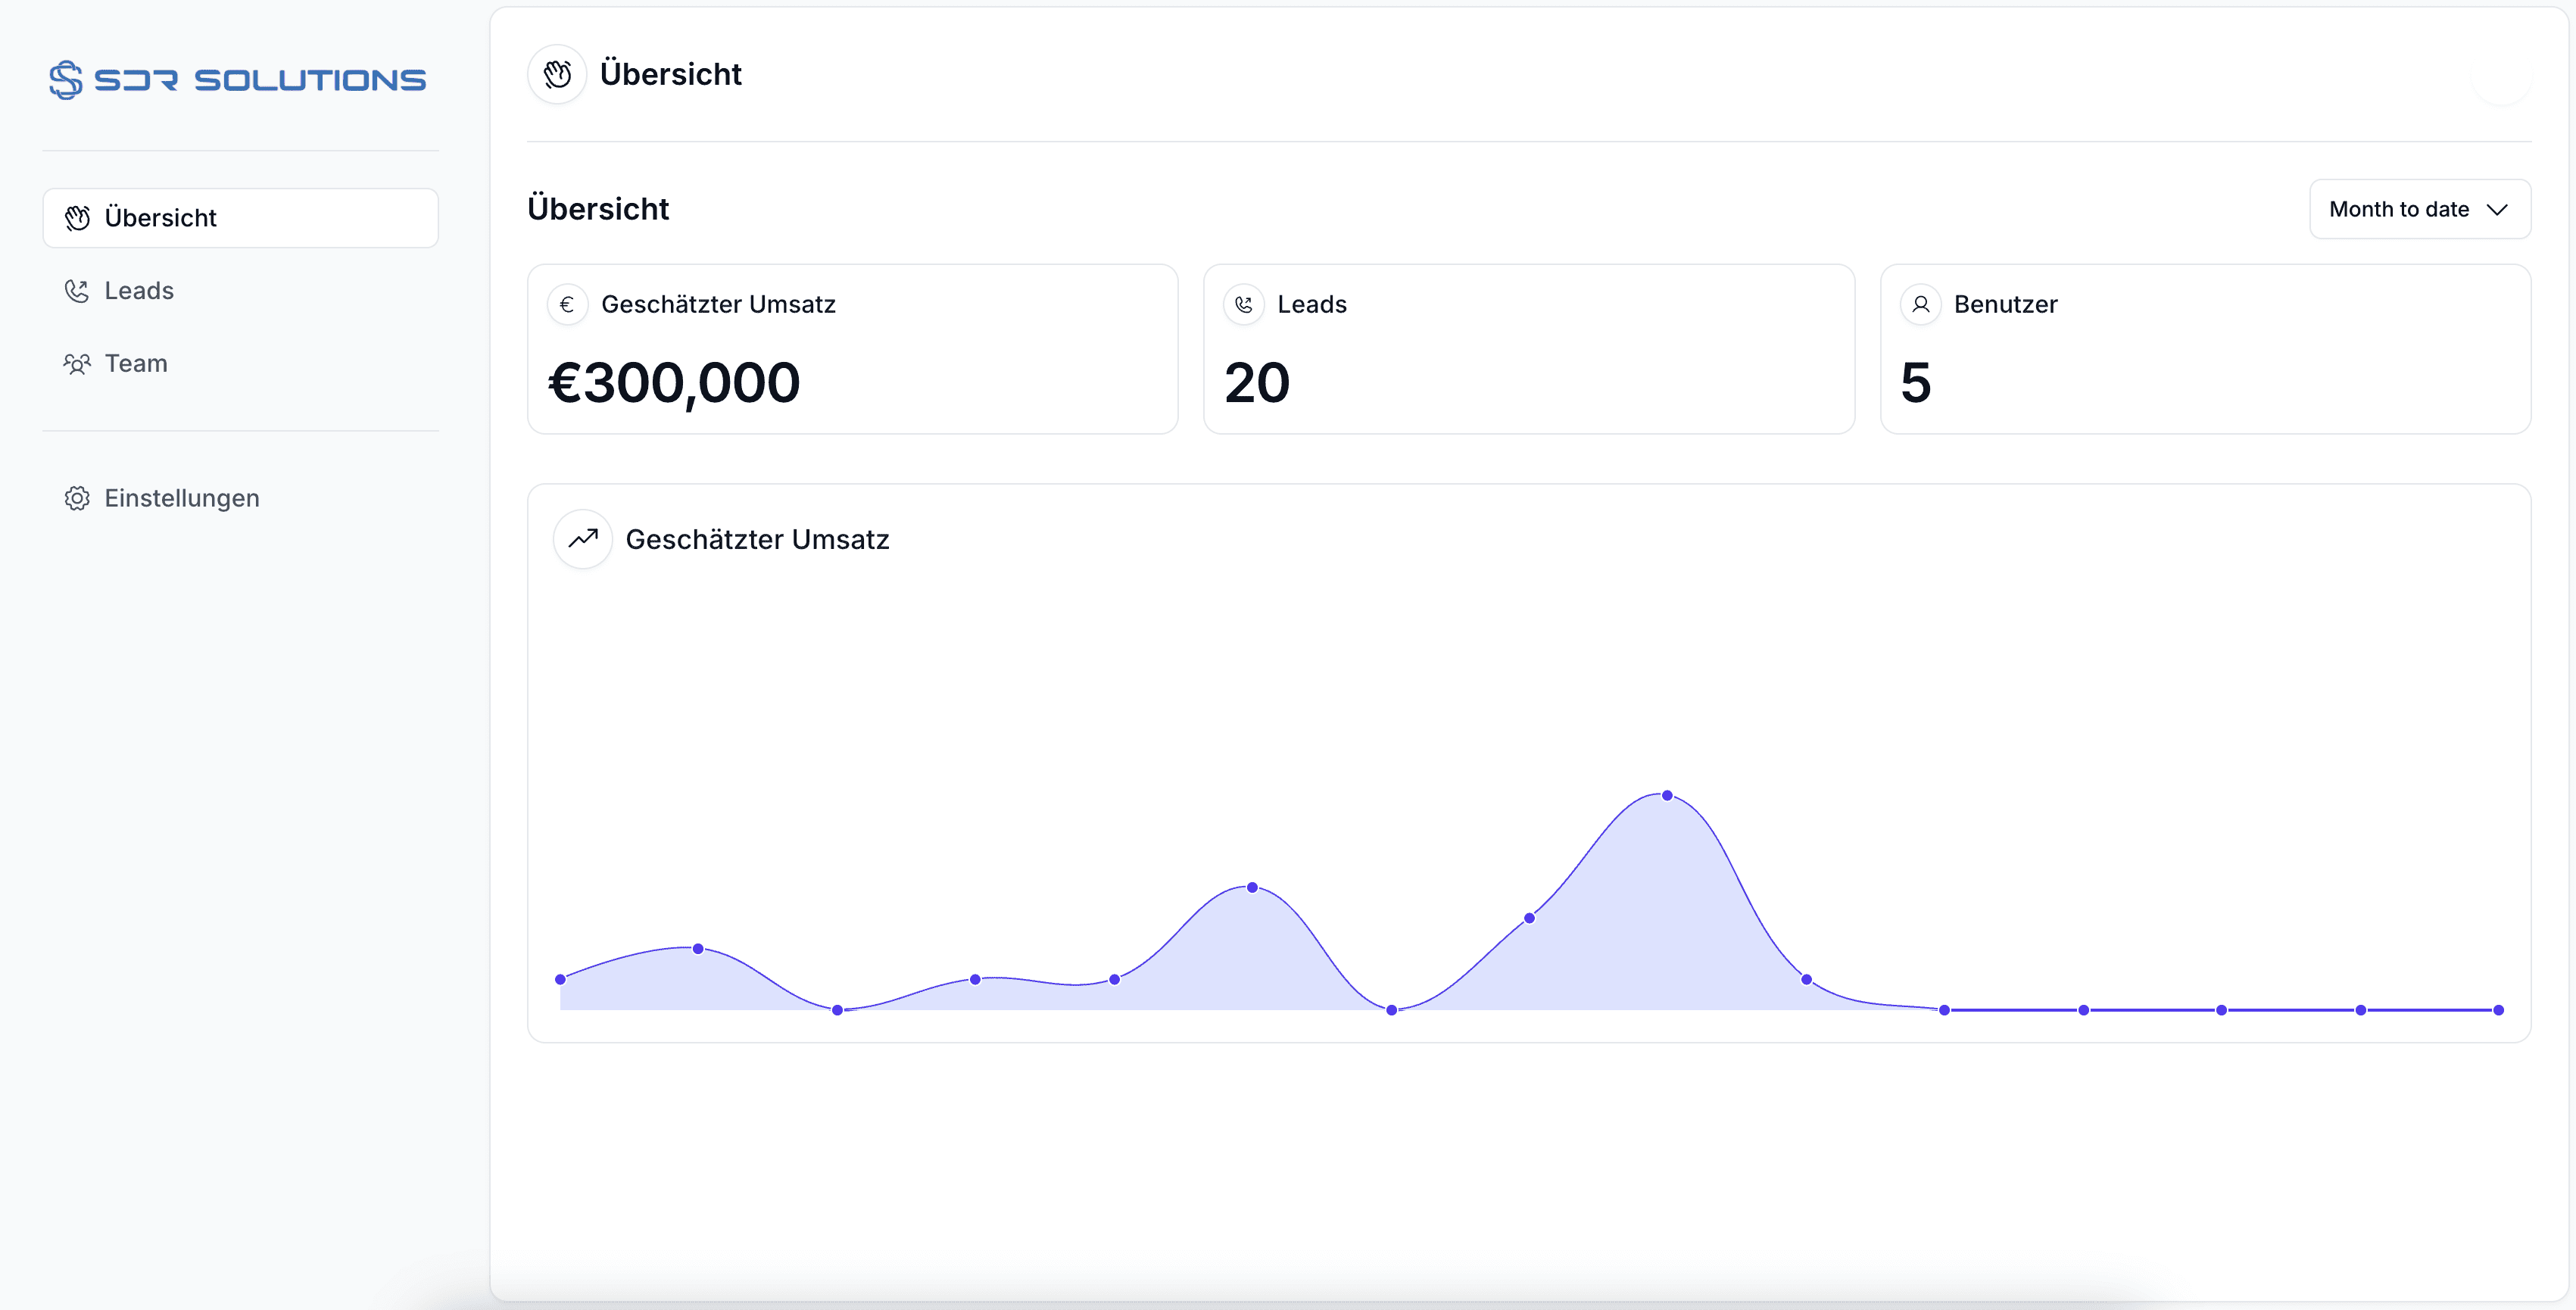Click the gear icon beside Einstellungen

(x=77, y=498)
